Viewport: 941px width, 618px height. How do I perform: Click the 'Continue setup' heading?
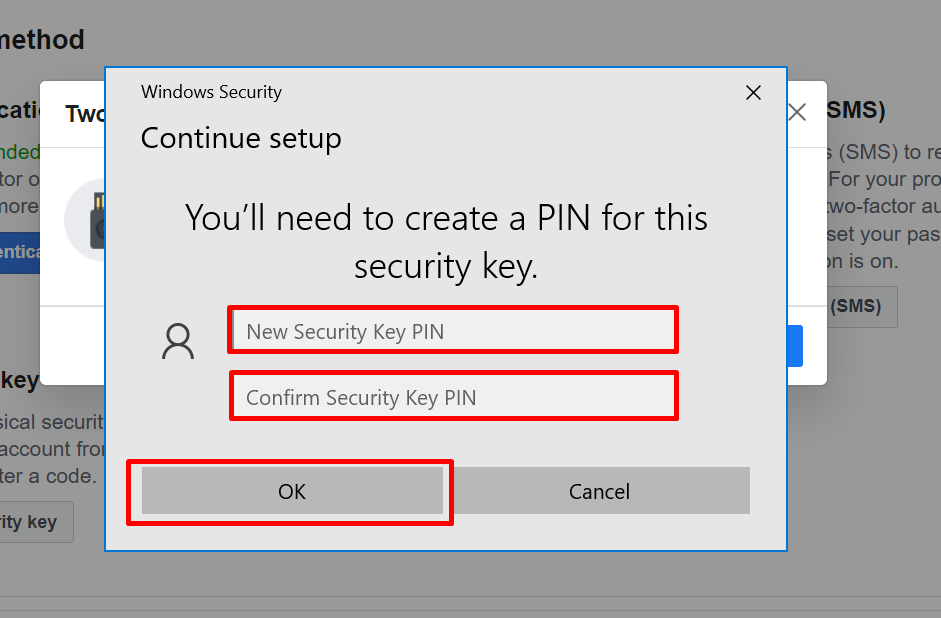[241, 139]
